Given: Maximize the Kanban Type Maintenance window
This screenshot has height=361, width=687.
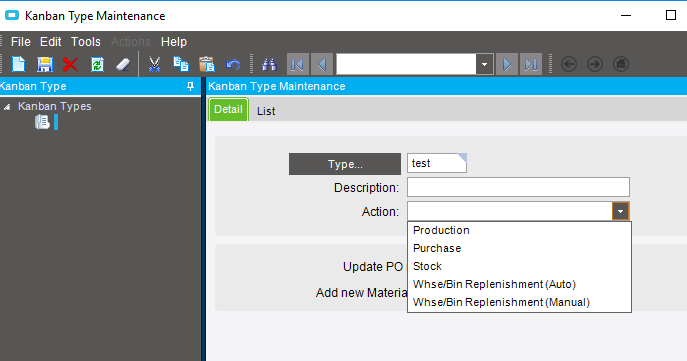Looking at the screenshot, I should (671, 15).
